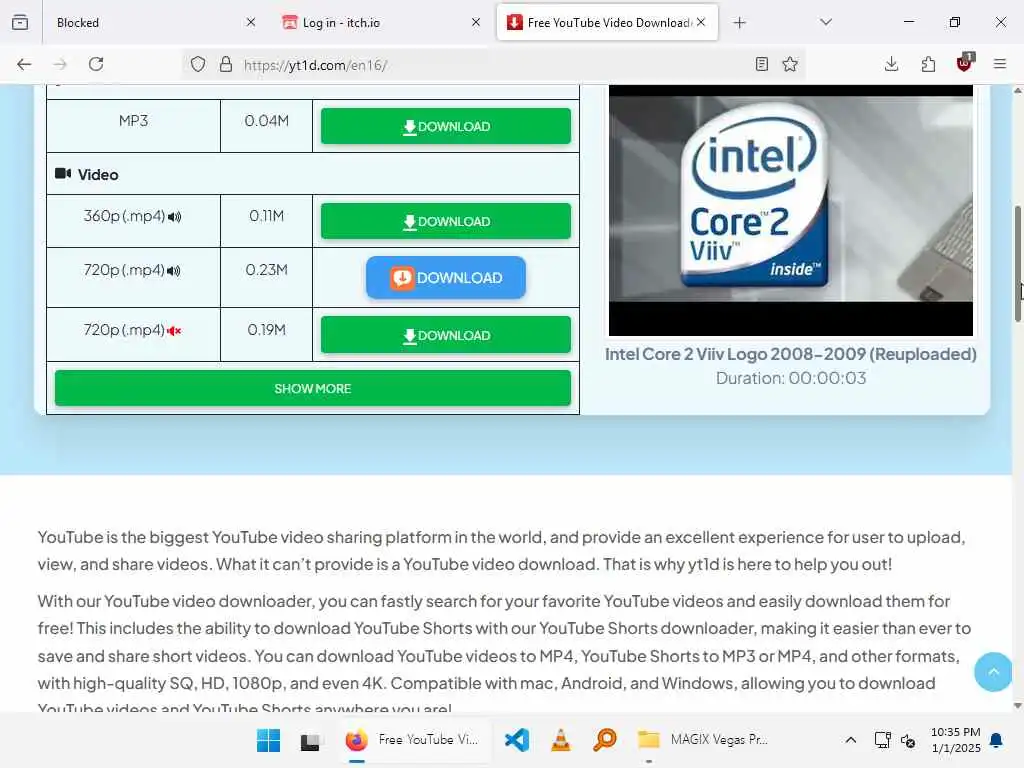Open the muted volume tray icon
Image resolution: width=1024 pixels, height=768 pixels.
[x=908, y=740]
